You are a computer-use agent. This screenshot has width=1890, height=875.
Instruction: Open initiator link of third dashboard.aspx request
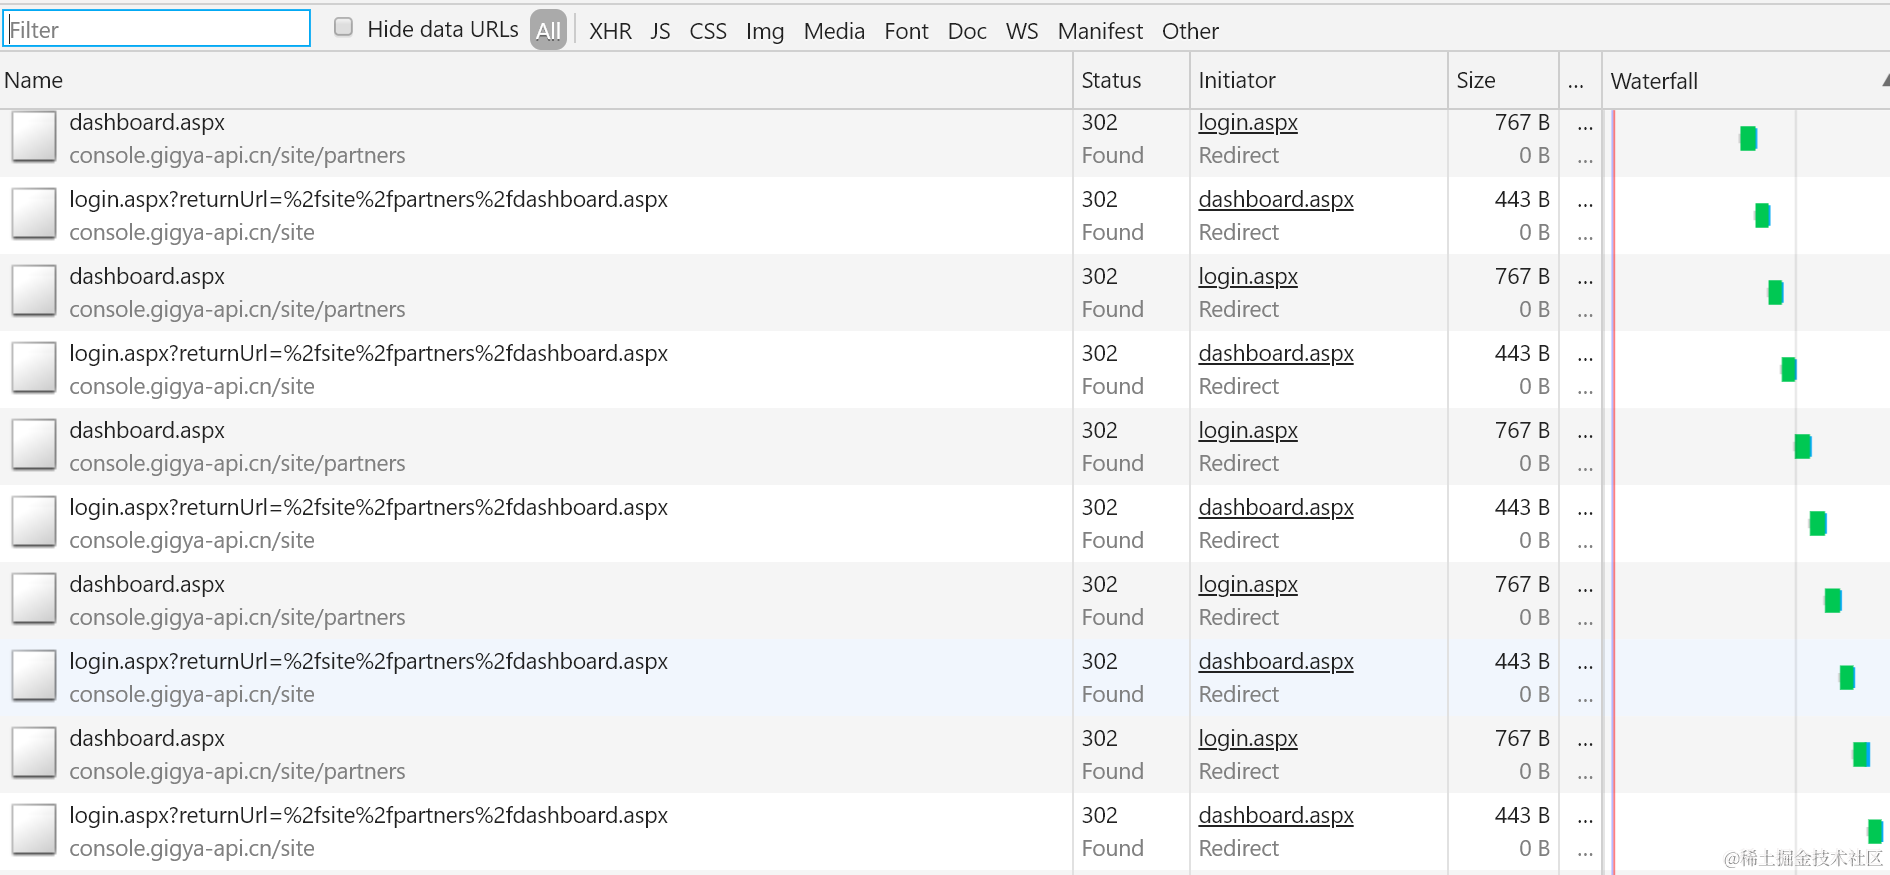pyautogui.click(x=1248, y=431)
